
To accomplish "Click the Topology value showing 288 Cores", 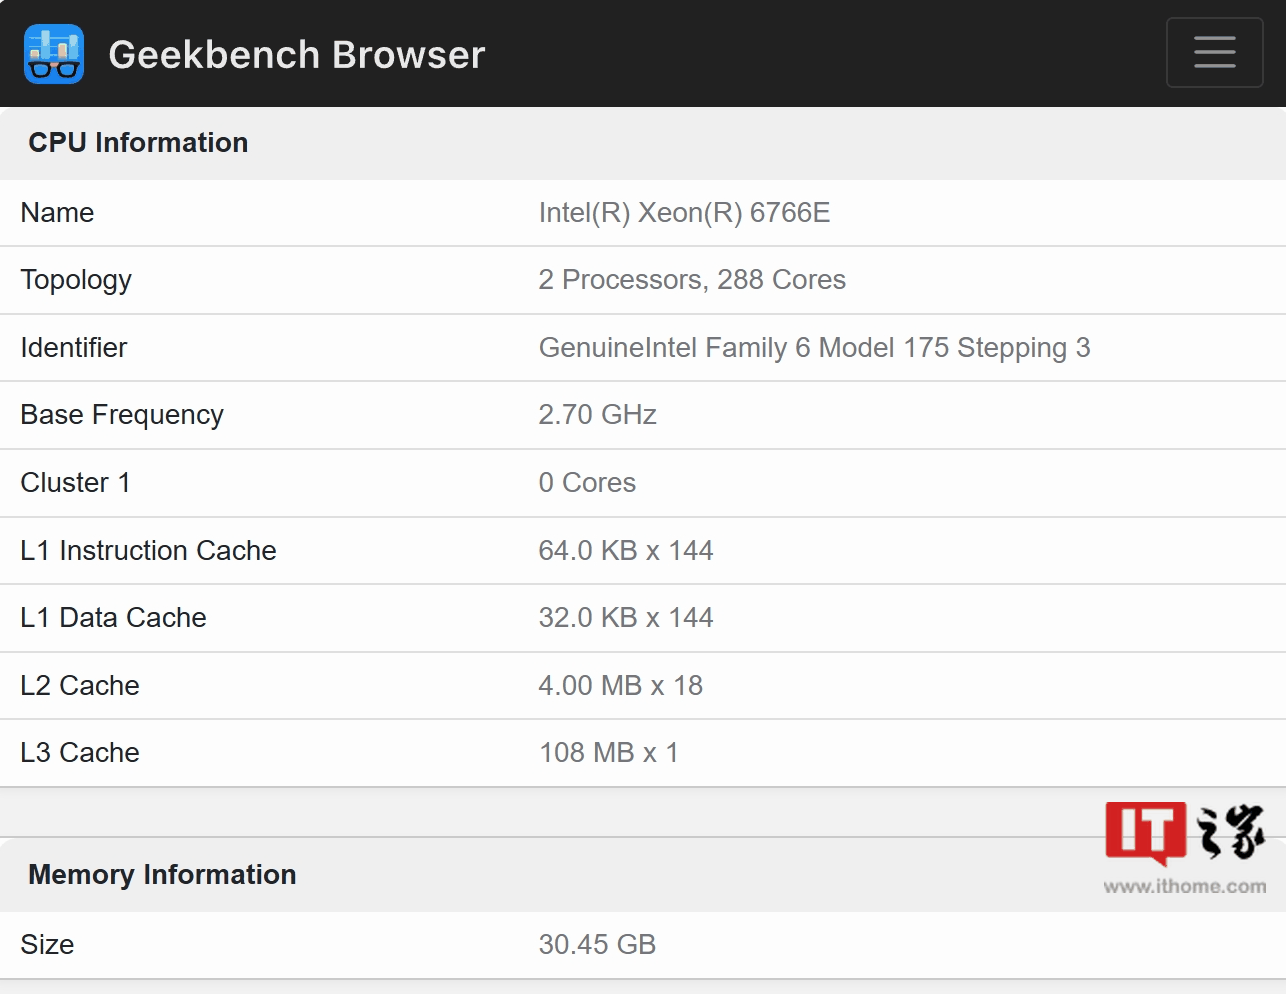I will pyautogui.click(x=692, y=280).
